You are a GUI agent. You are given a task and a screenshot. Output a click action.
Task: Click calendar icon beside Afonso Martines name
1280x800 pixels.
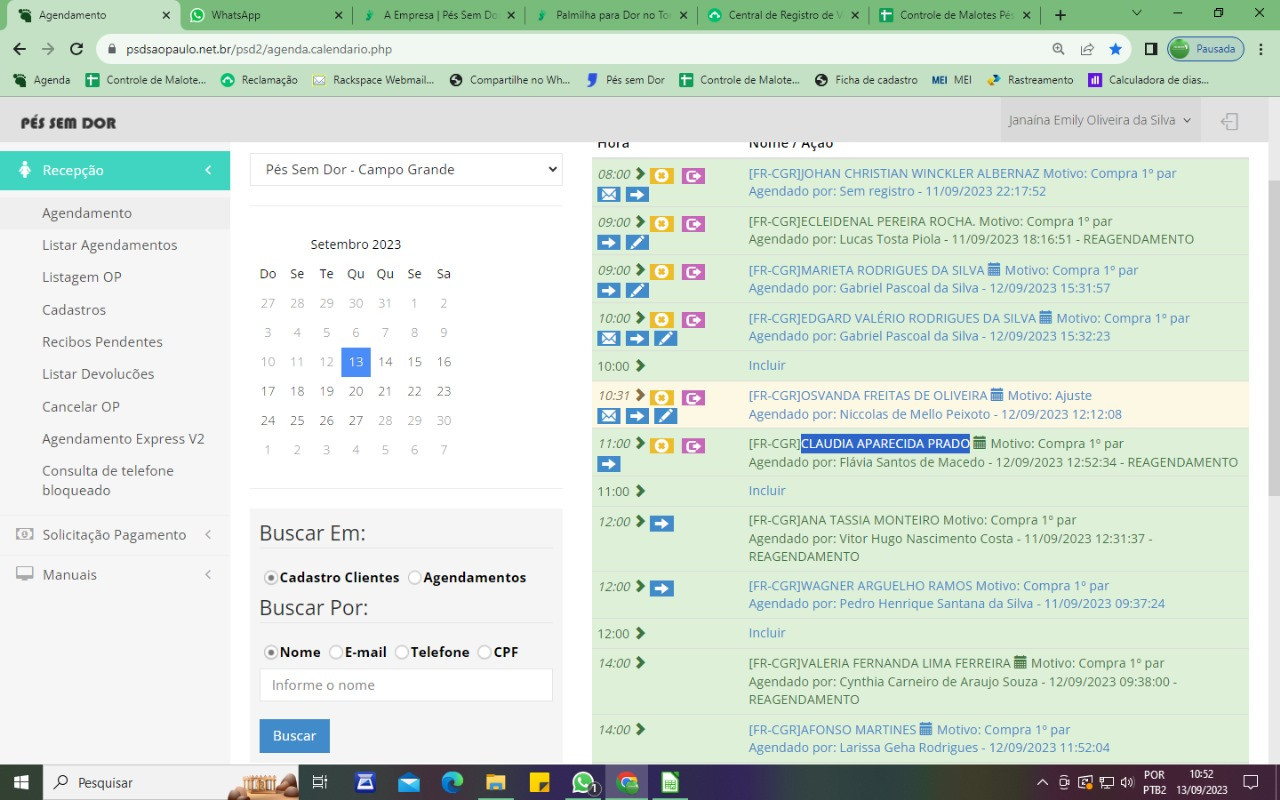[x=926, y=729]
